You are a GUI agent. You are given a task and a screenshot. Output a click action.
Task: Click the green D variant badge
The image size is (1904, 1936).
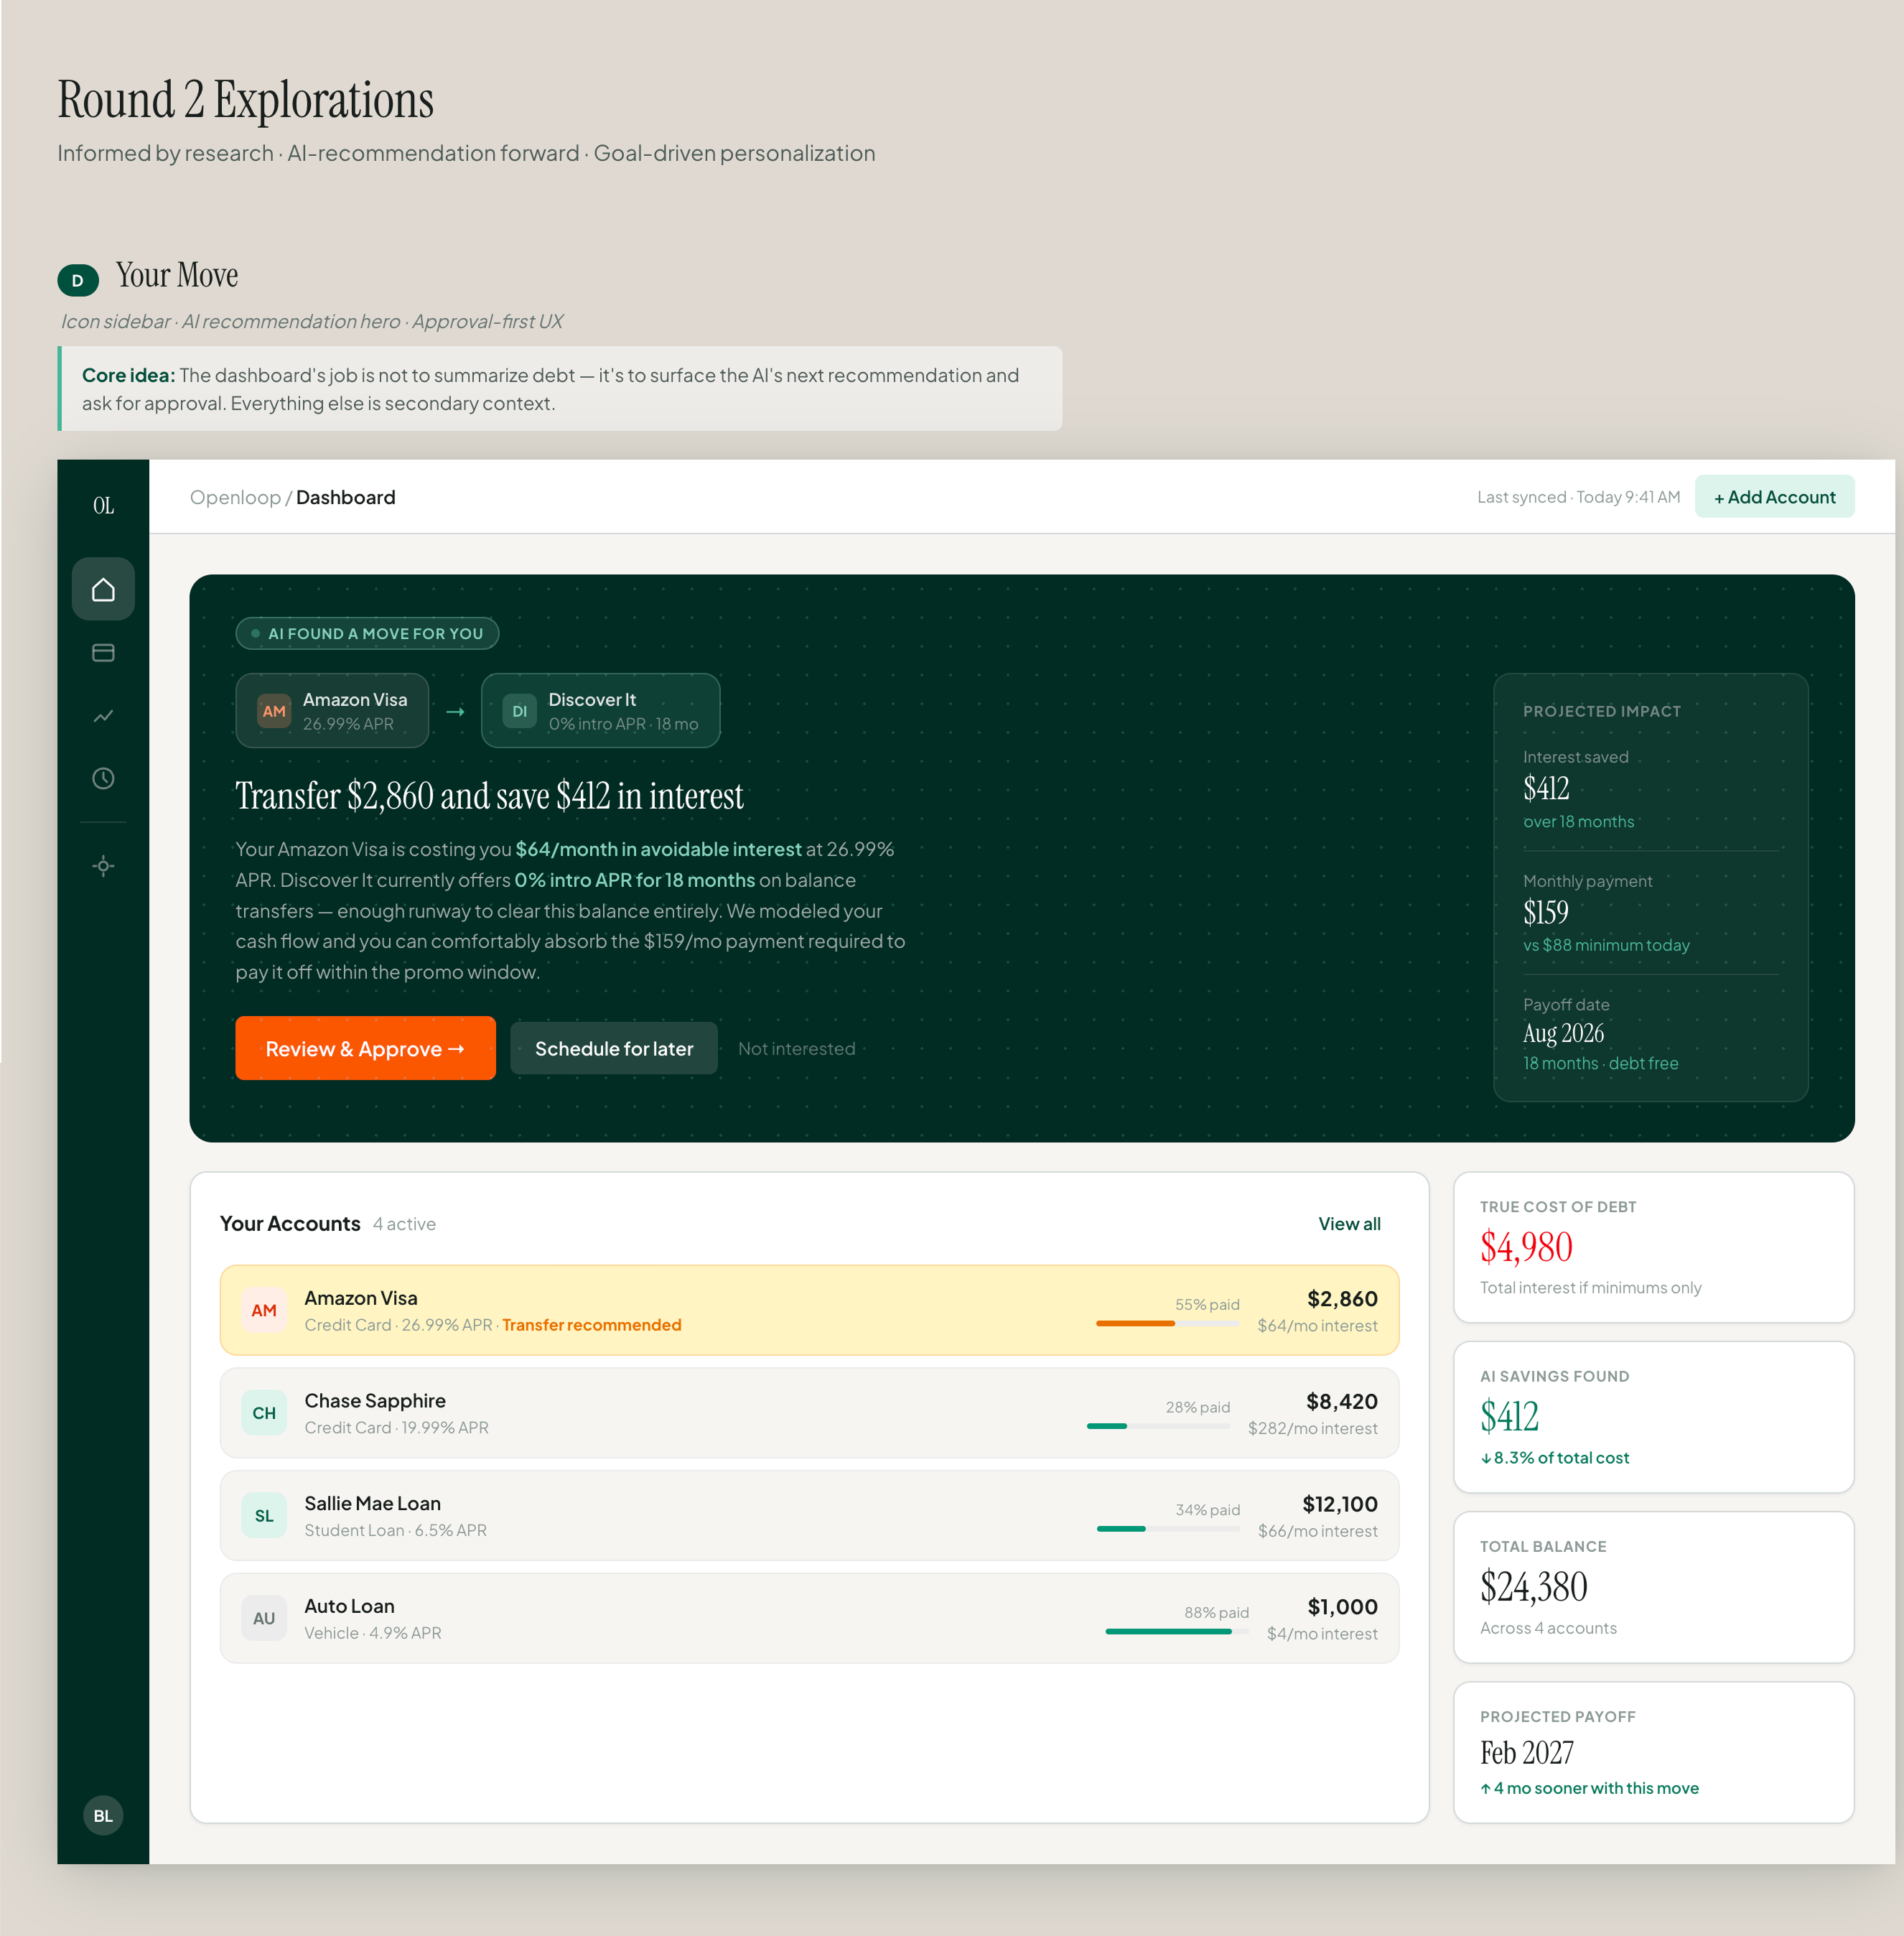point(78,281)
